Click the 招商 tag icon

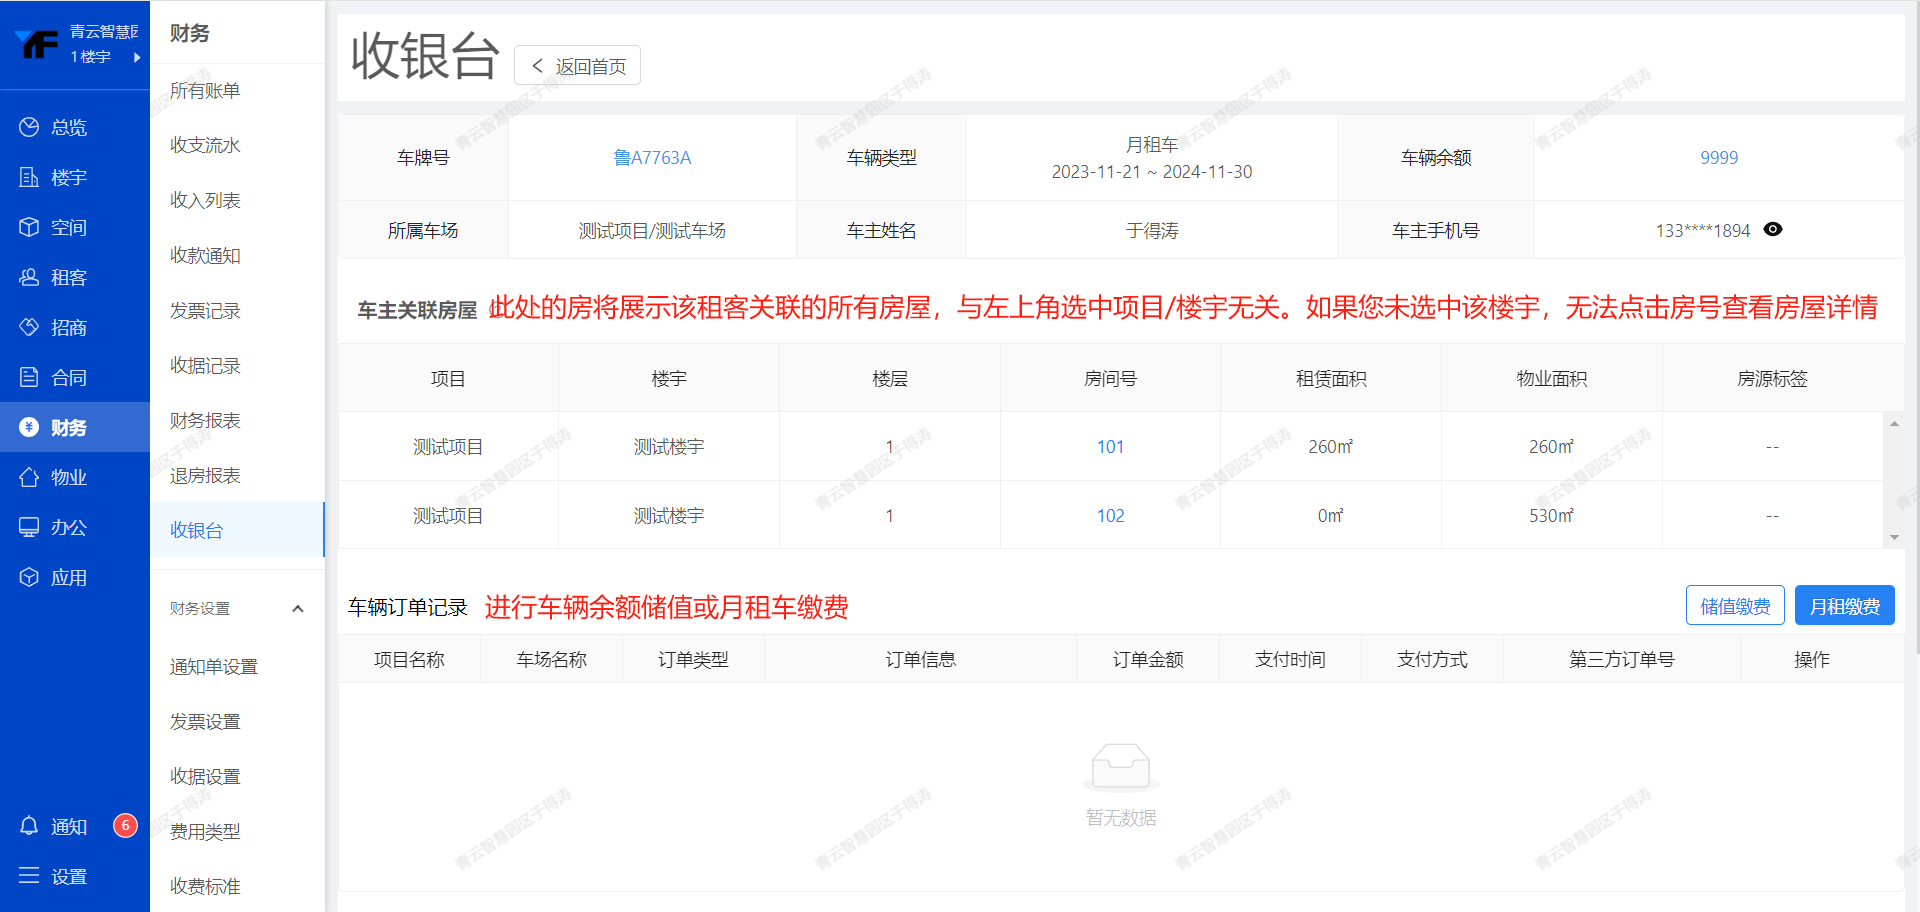pyautogui.click(x=29, y=327)
